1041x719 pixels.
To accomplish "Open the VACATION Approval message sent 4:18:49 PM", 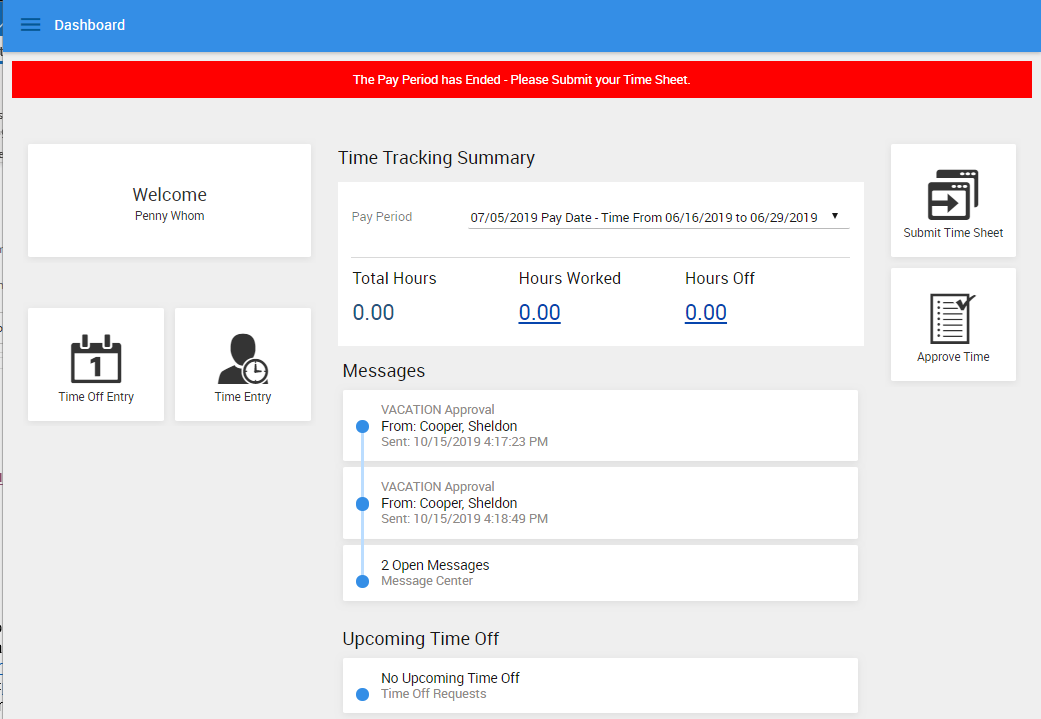I will [600, 503].
